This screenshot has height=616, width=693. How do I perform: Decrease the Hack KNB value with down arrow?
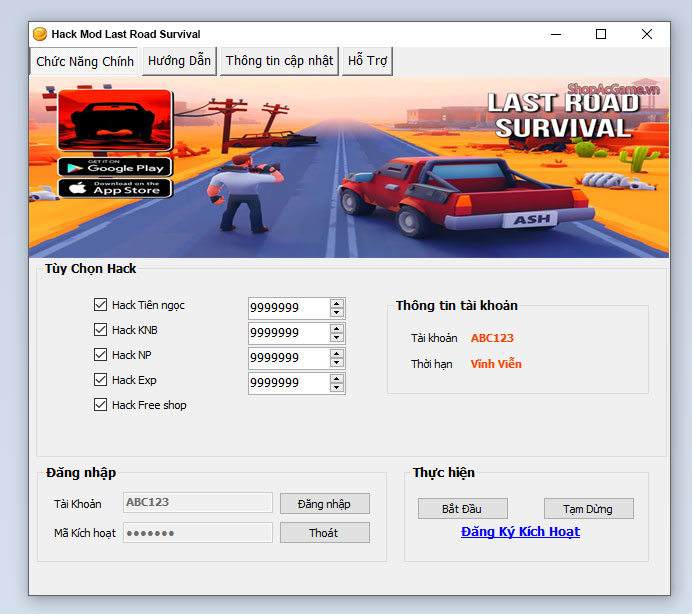pos(337,338)
